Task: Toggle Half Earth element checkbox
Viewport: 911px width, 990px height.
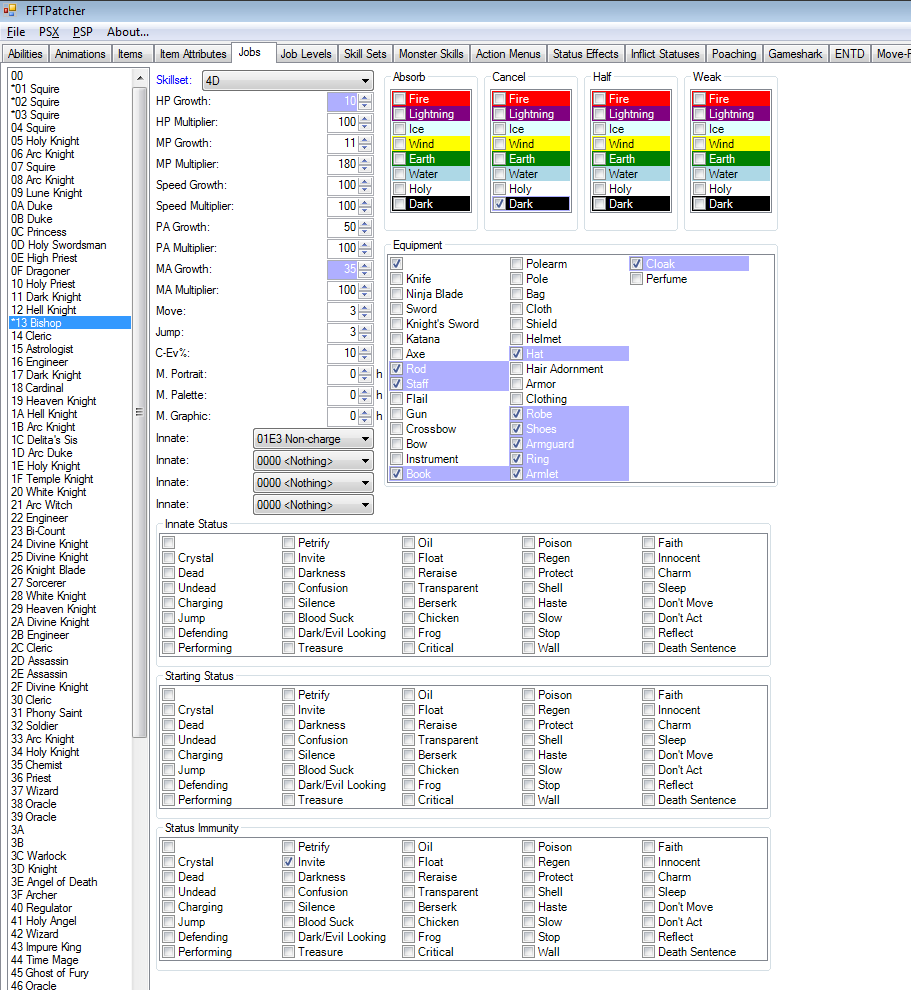Action: (600, 159)
